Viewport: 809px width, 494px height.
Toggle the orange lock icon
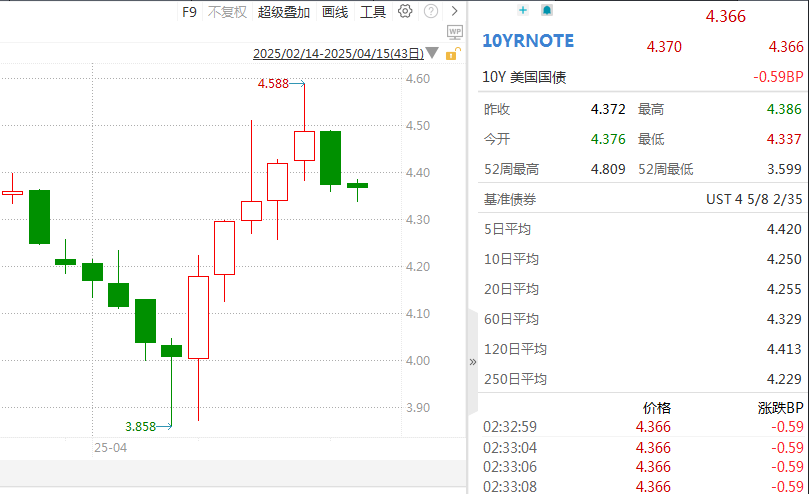454,55
